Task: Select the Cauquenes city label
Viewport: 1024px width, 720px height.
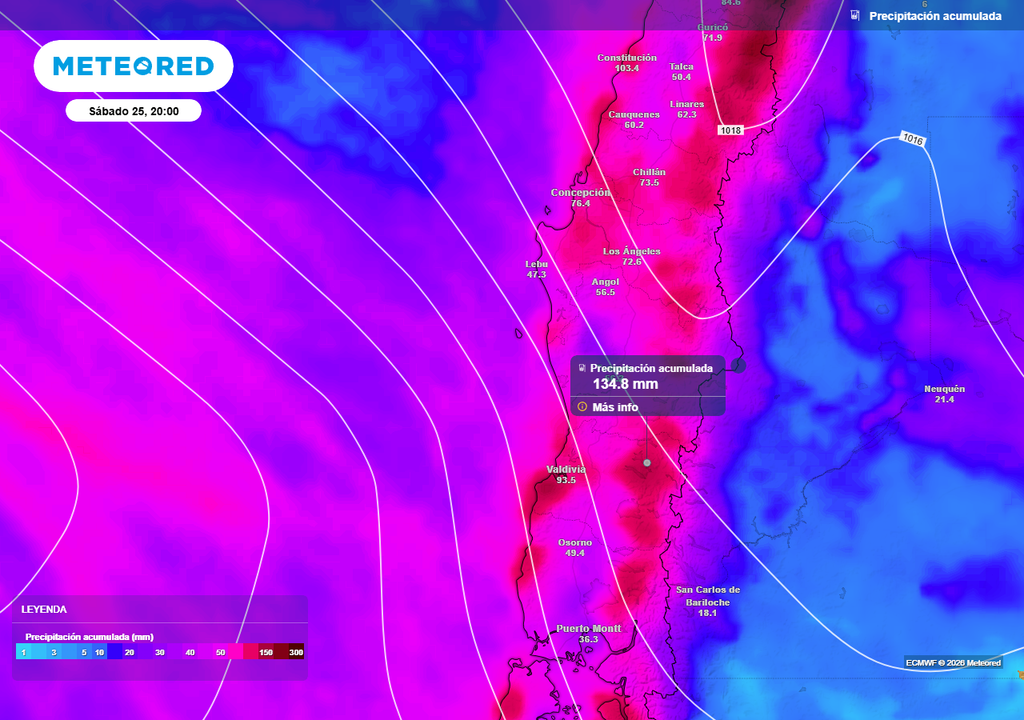Action: pos(633,120)
